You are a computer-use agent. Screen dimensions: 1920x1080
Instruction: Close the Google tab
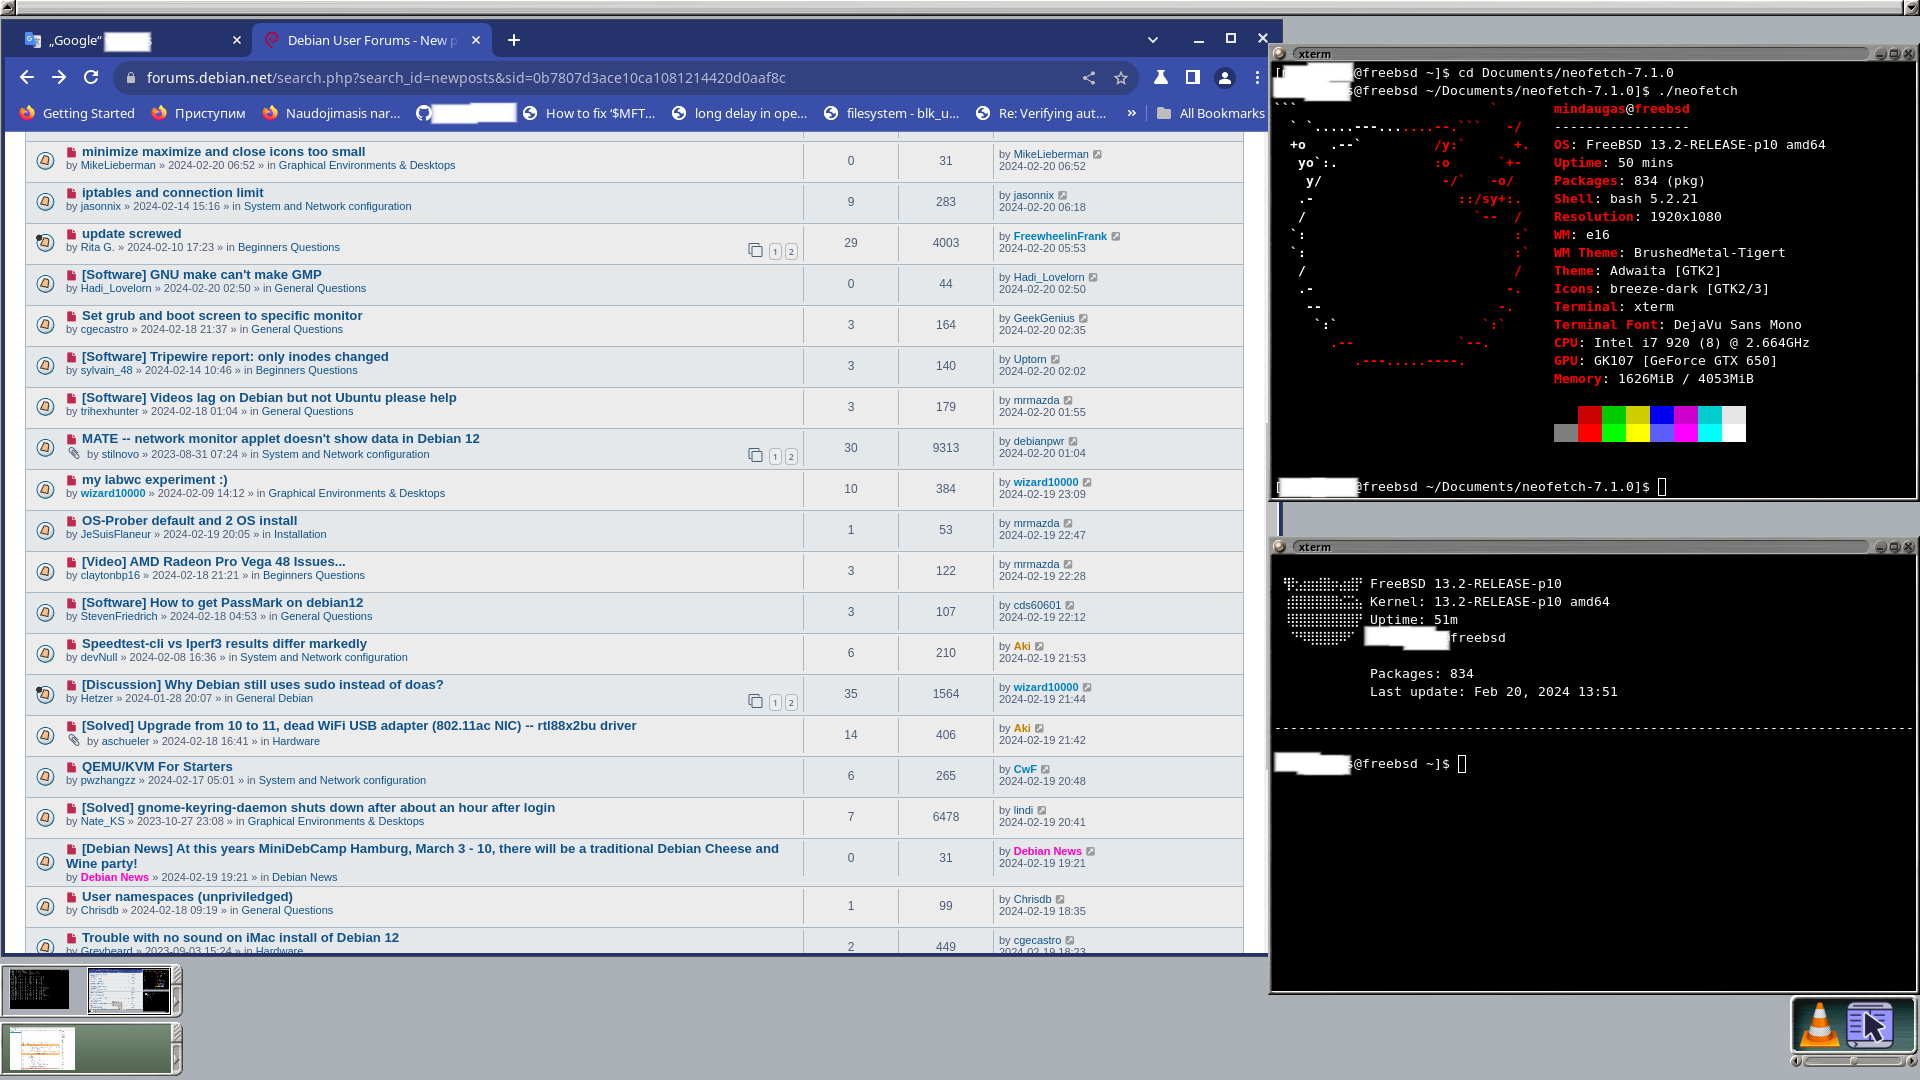[237, 40]
